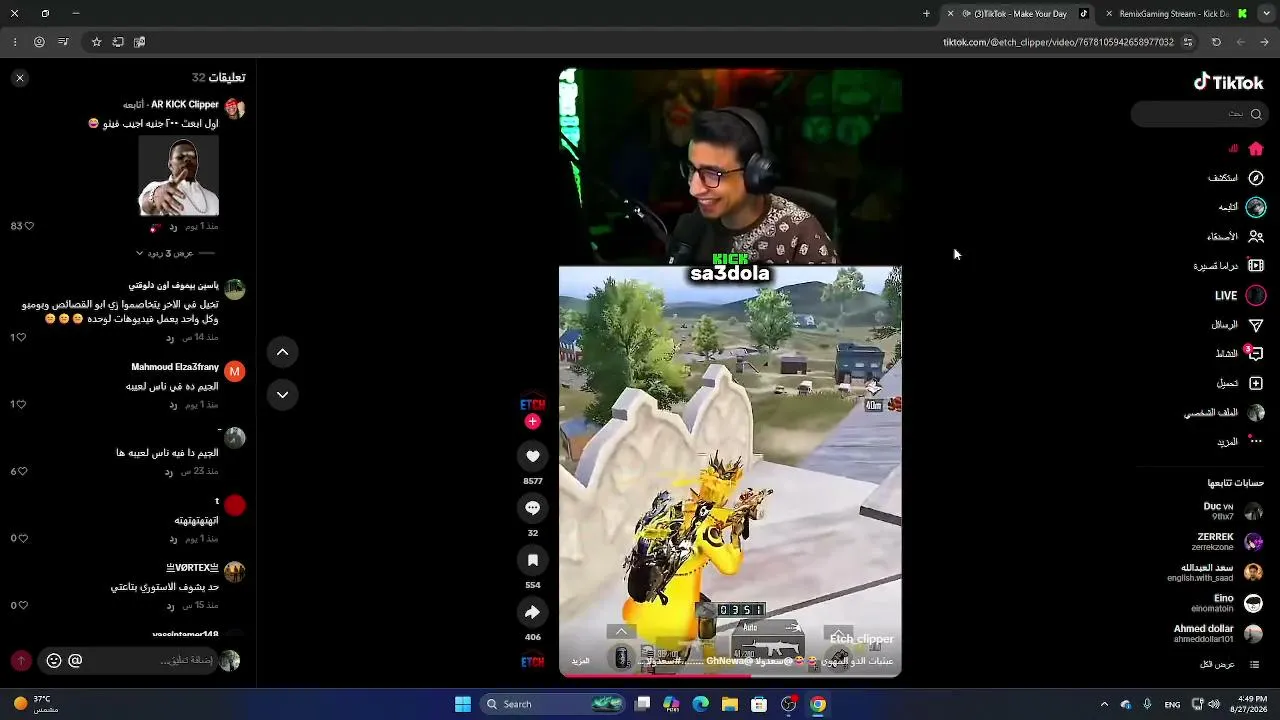This screenshot has width=1280, height=720.
Task: Open the Following (أتابعه) sidebar item
Action: [1241, 207]
